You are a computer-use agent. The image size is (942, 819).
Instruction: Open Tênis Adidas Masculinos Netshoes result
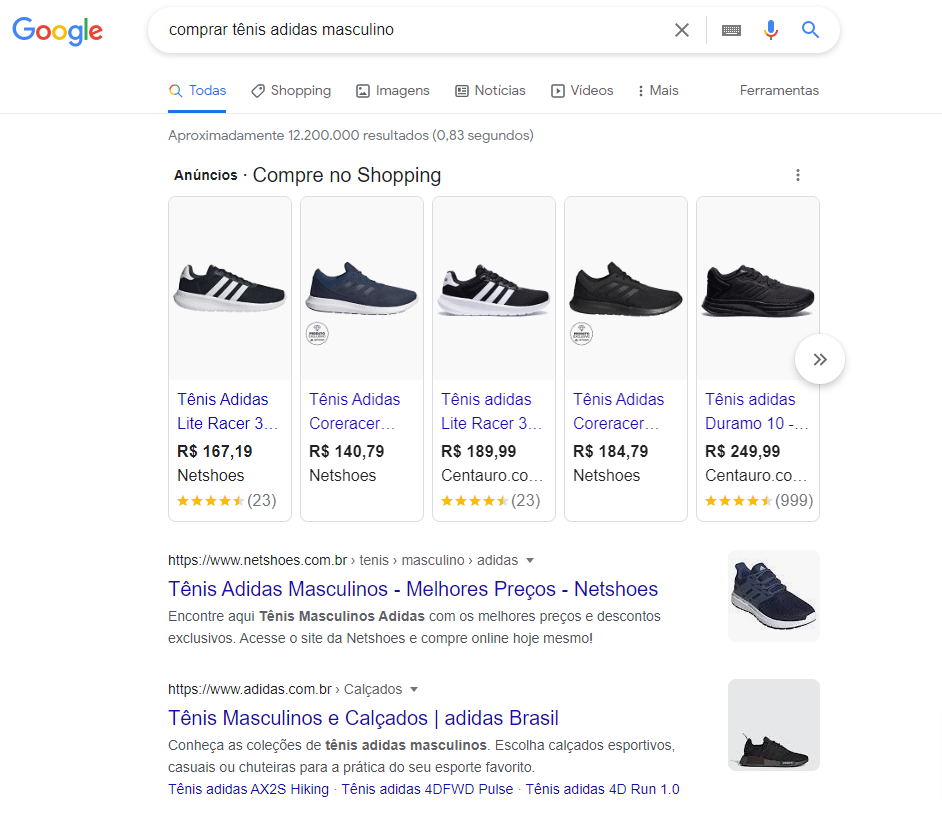(x=413, y=589)
